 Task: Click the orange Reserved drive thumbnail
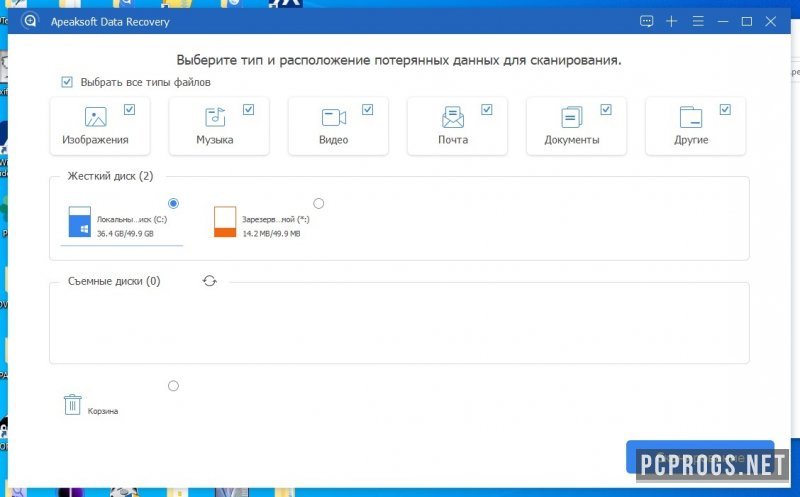pos(225,222)
